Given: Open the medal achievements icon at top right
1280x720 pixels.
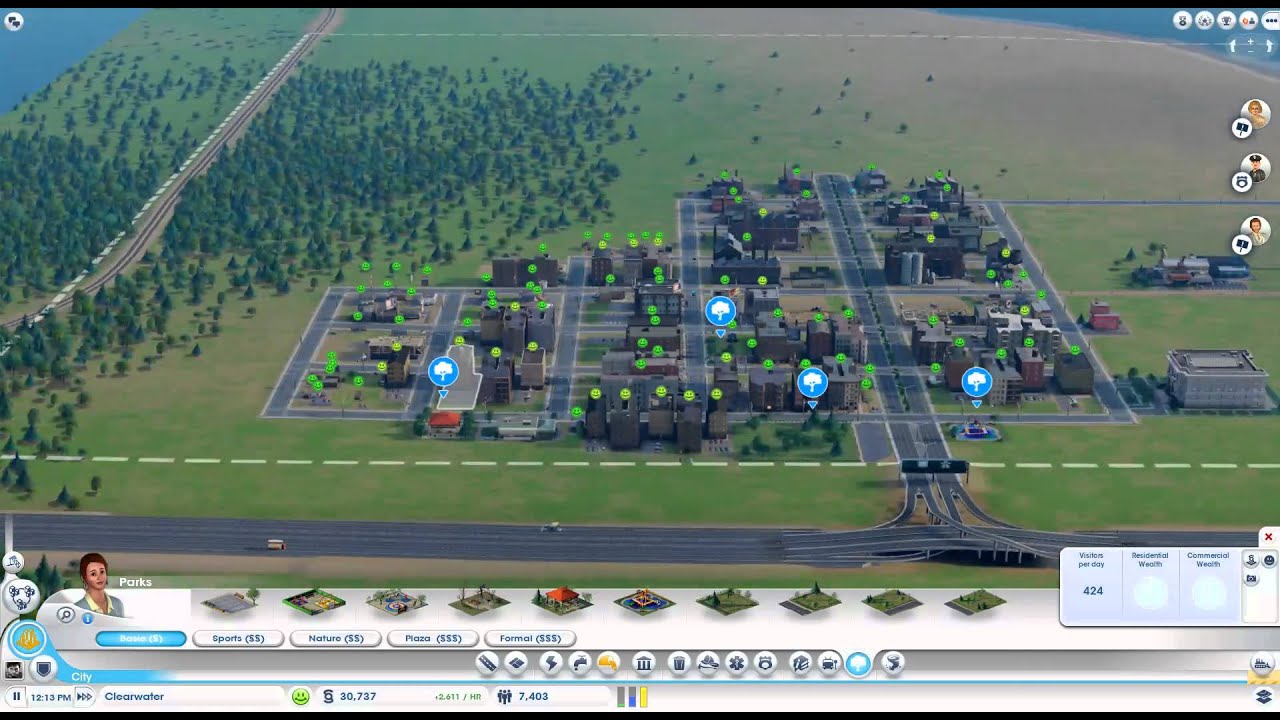Looking at the screenshot, I should [1182, 20].
